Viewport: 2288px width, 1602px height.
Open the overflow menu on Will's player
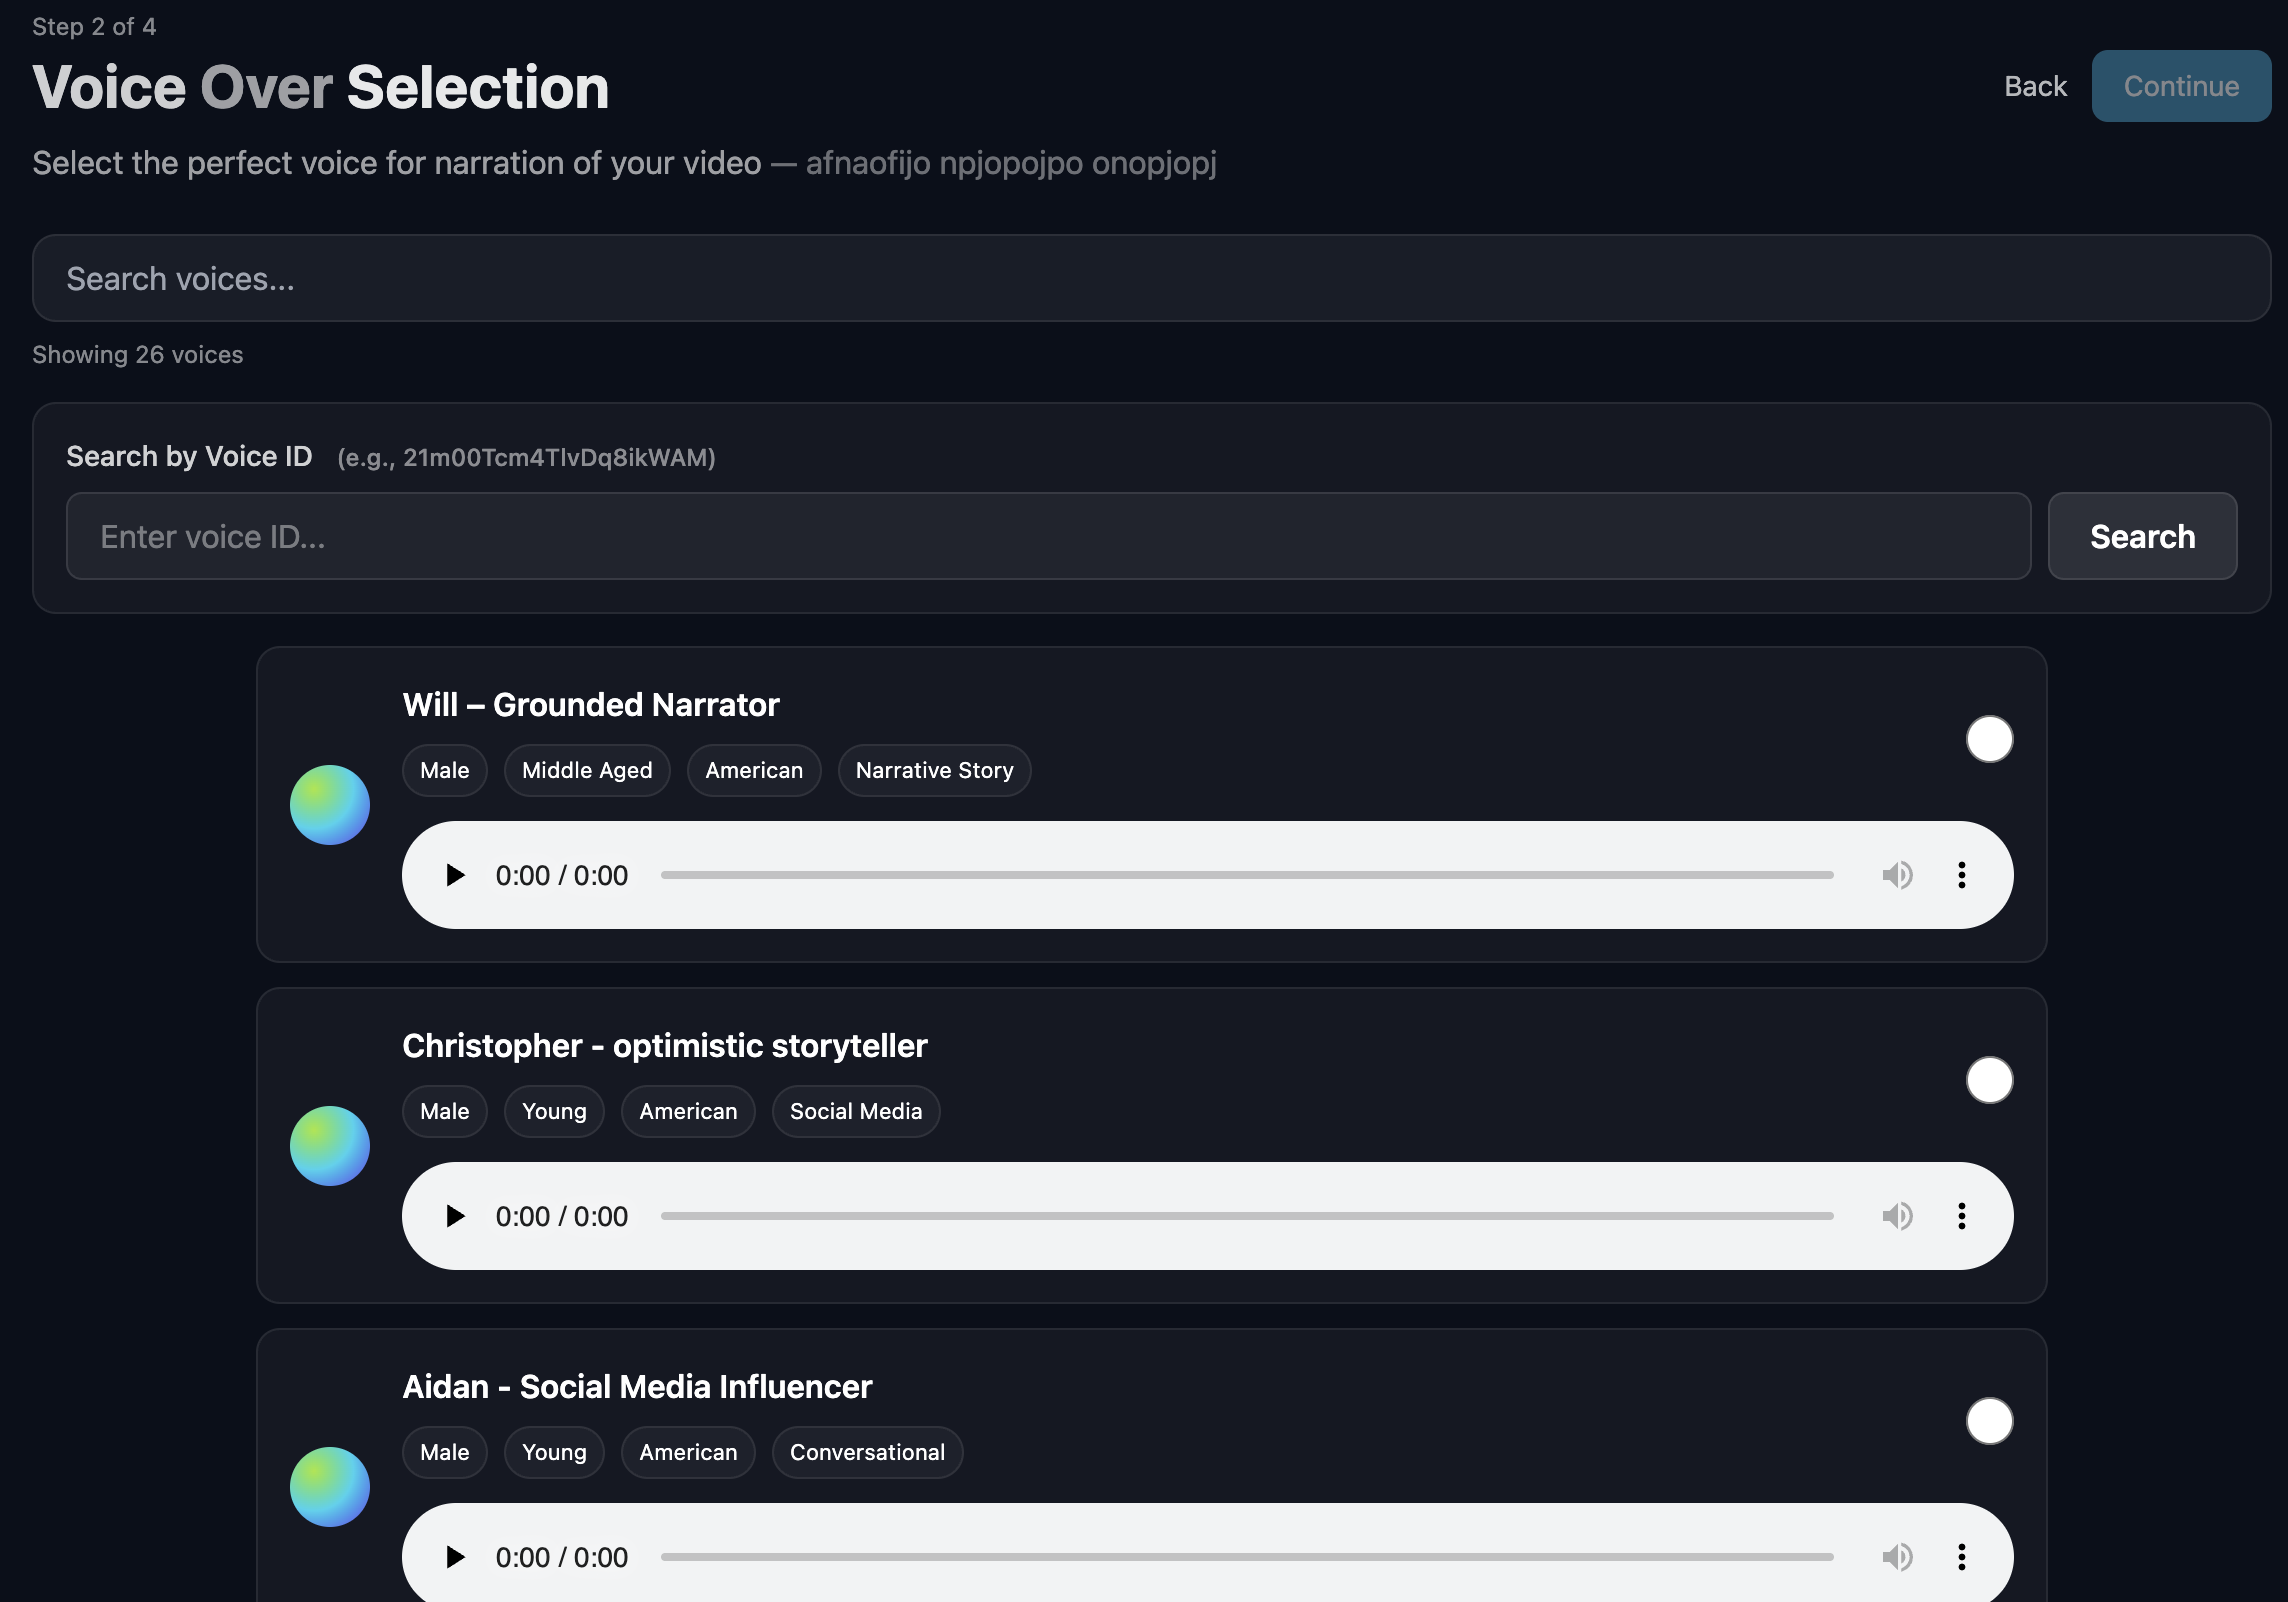(x=1961, y=874)
